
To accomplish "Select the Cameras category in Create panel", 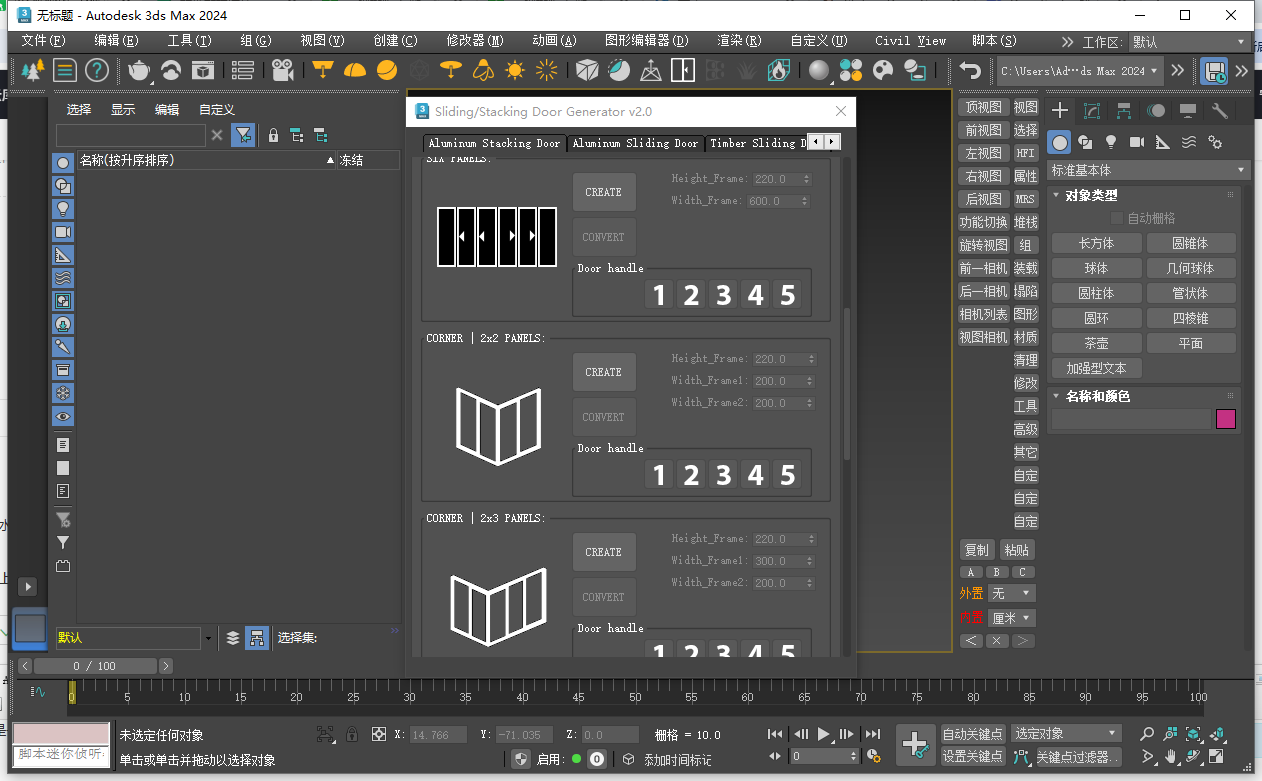I will point(1137,142).
